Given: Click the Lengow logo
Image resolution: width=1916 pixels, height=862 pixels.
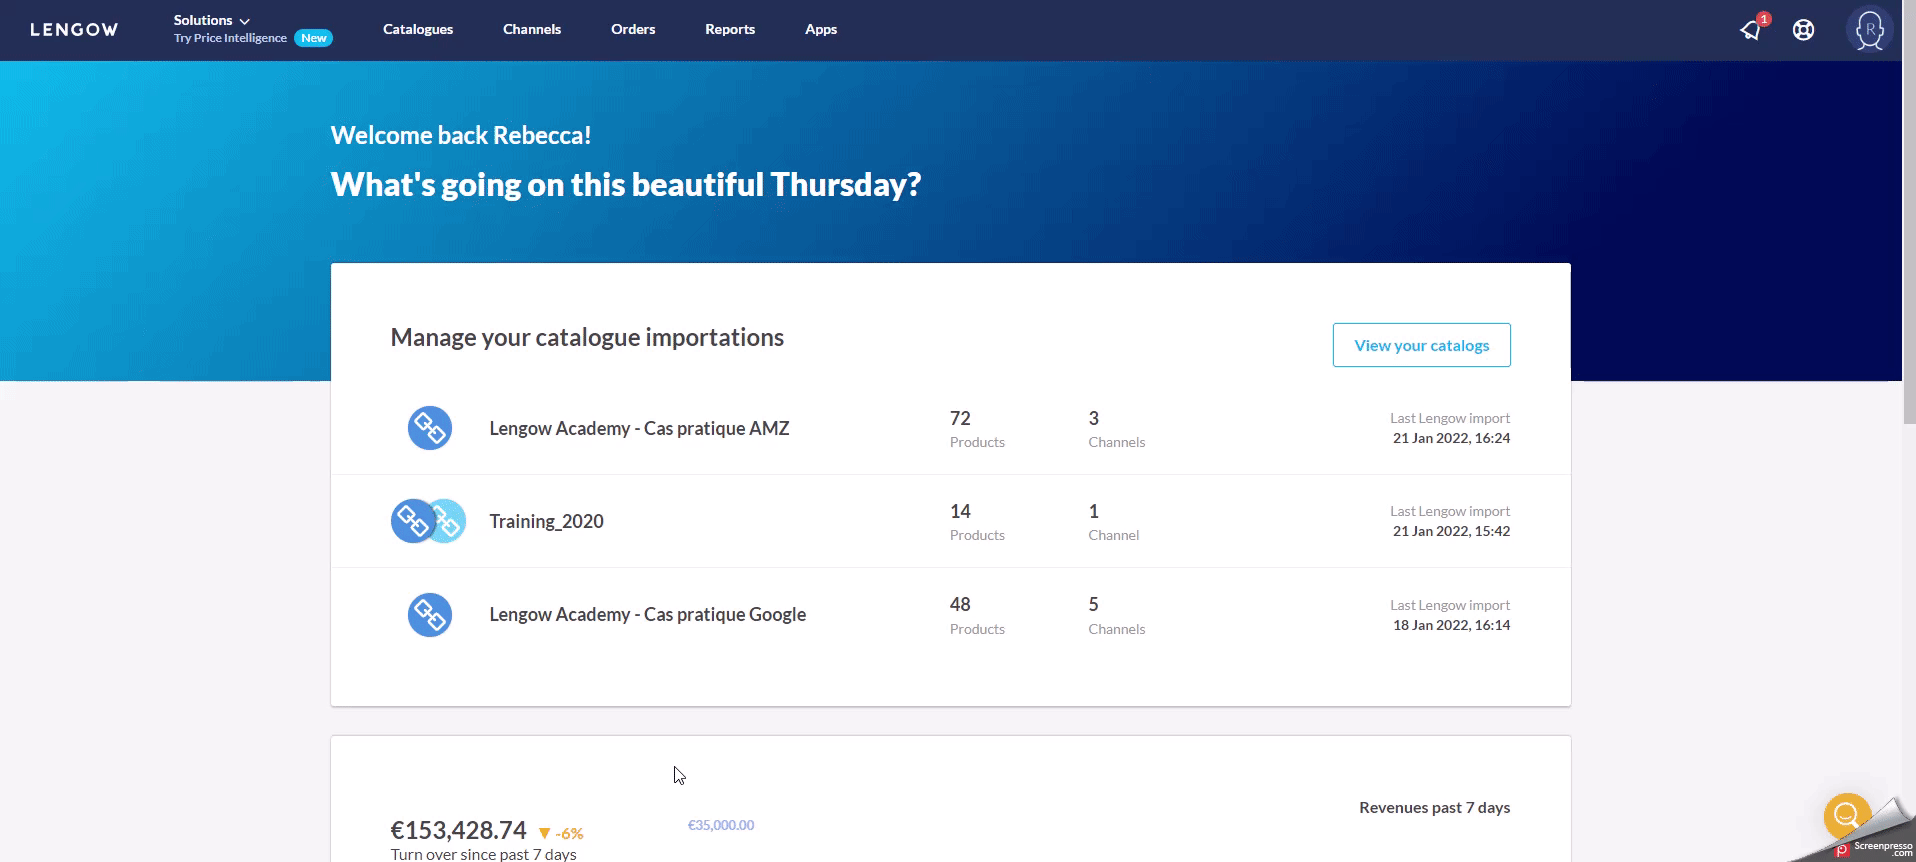Looking at the screenshot, I should 74,30.
